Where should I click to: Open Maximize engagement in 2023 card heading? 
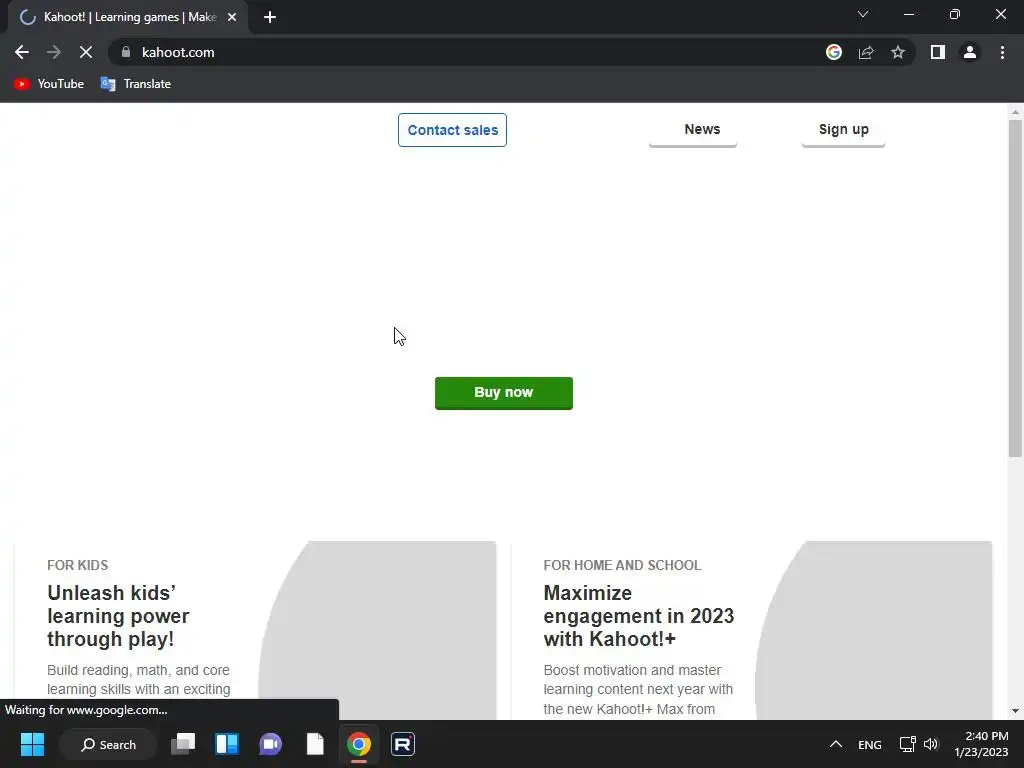pos(639,616)
